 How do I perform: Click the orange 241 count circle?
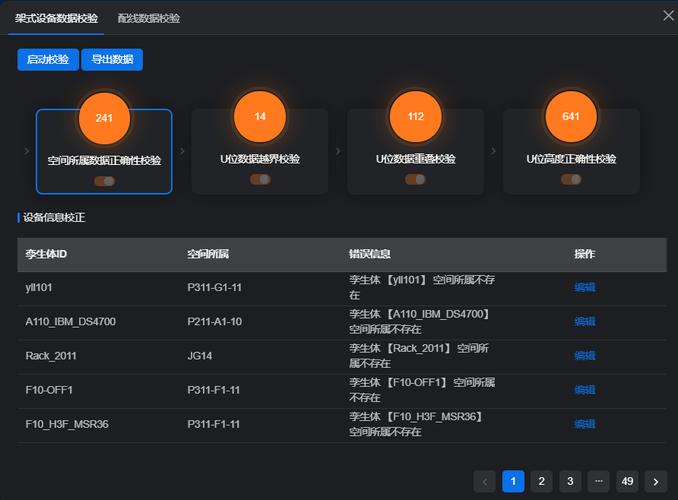(x=104, y=118)
